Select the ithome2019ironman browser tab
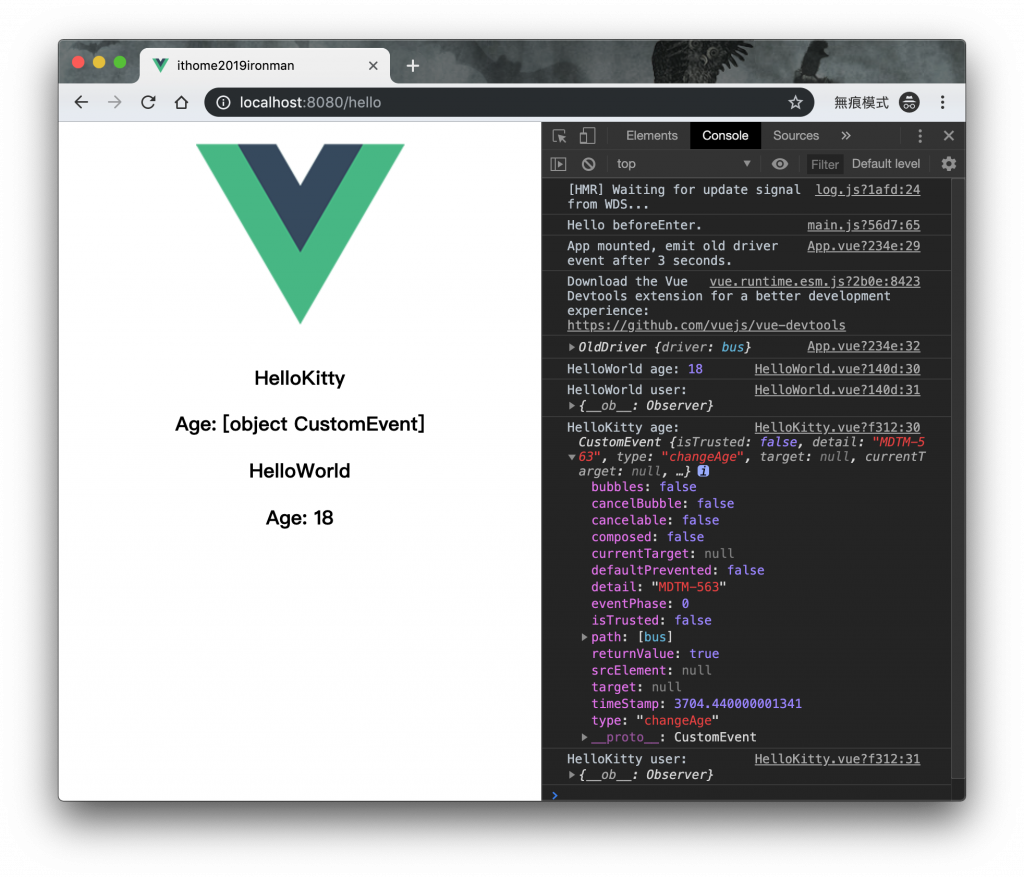The image size is (1024, 878). click(264, 66)
